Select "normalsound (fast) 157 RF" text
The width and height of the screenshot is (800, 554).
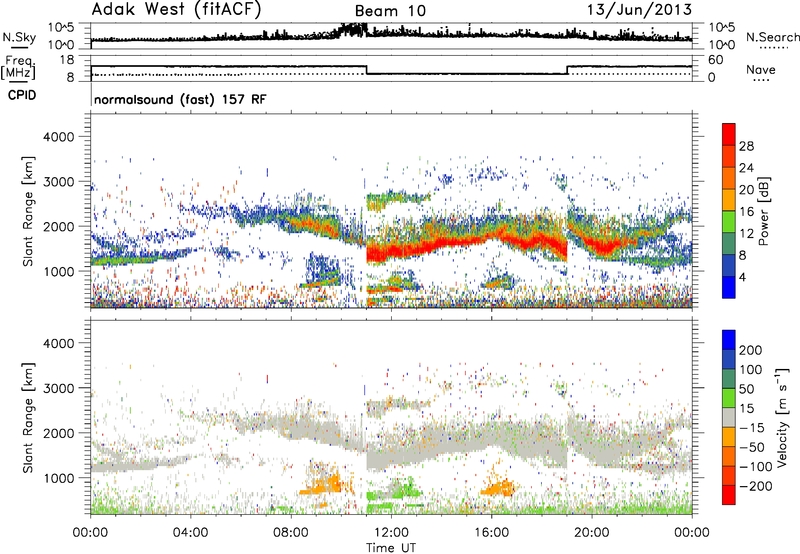tap(180, 99)
